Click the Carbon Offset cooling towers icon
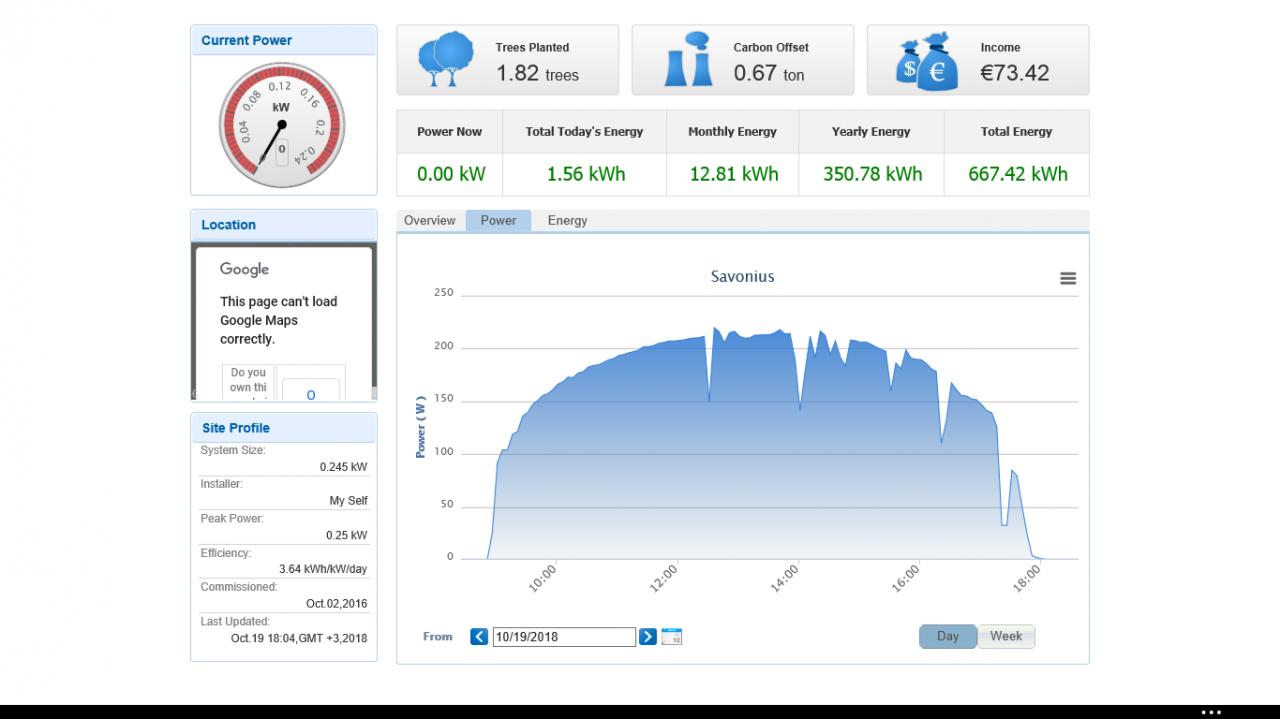Image resolution: width=1280 pixels, height=719 pixels. 690,60
